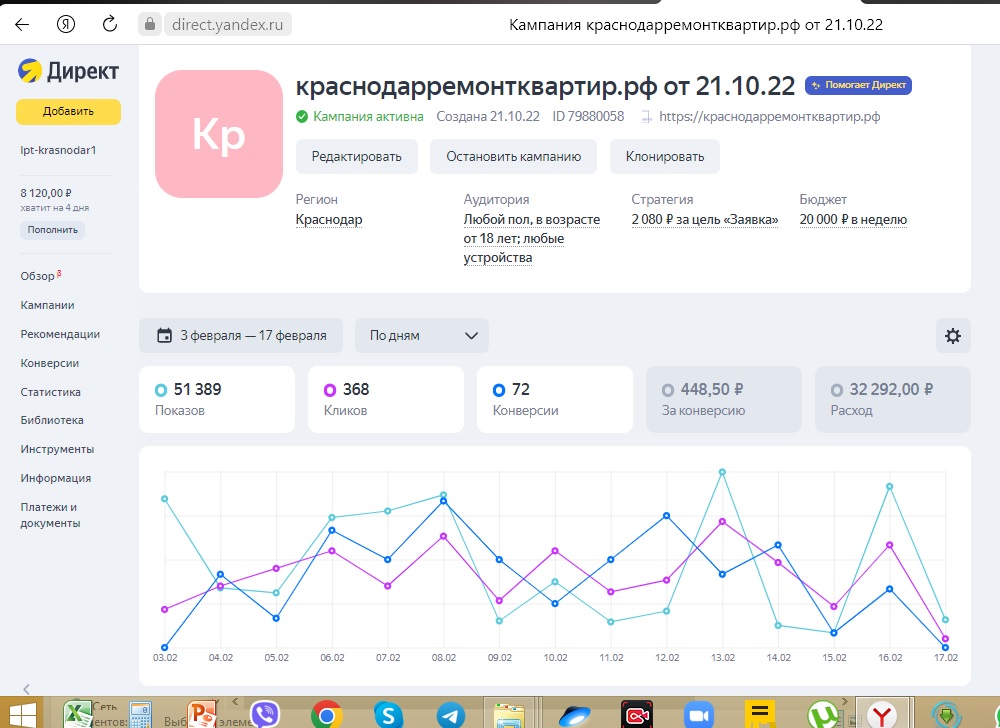Reload the page with the refresh icon
The image size is (1000, 728).
tap(110, 24)
